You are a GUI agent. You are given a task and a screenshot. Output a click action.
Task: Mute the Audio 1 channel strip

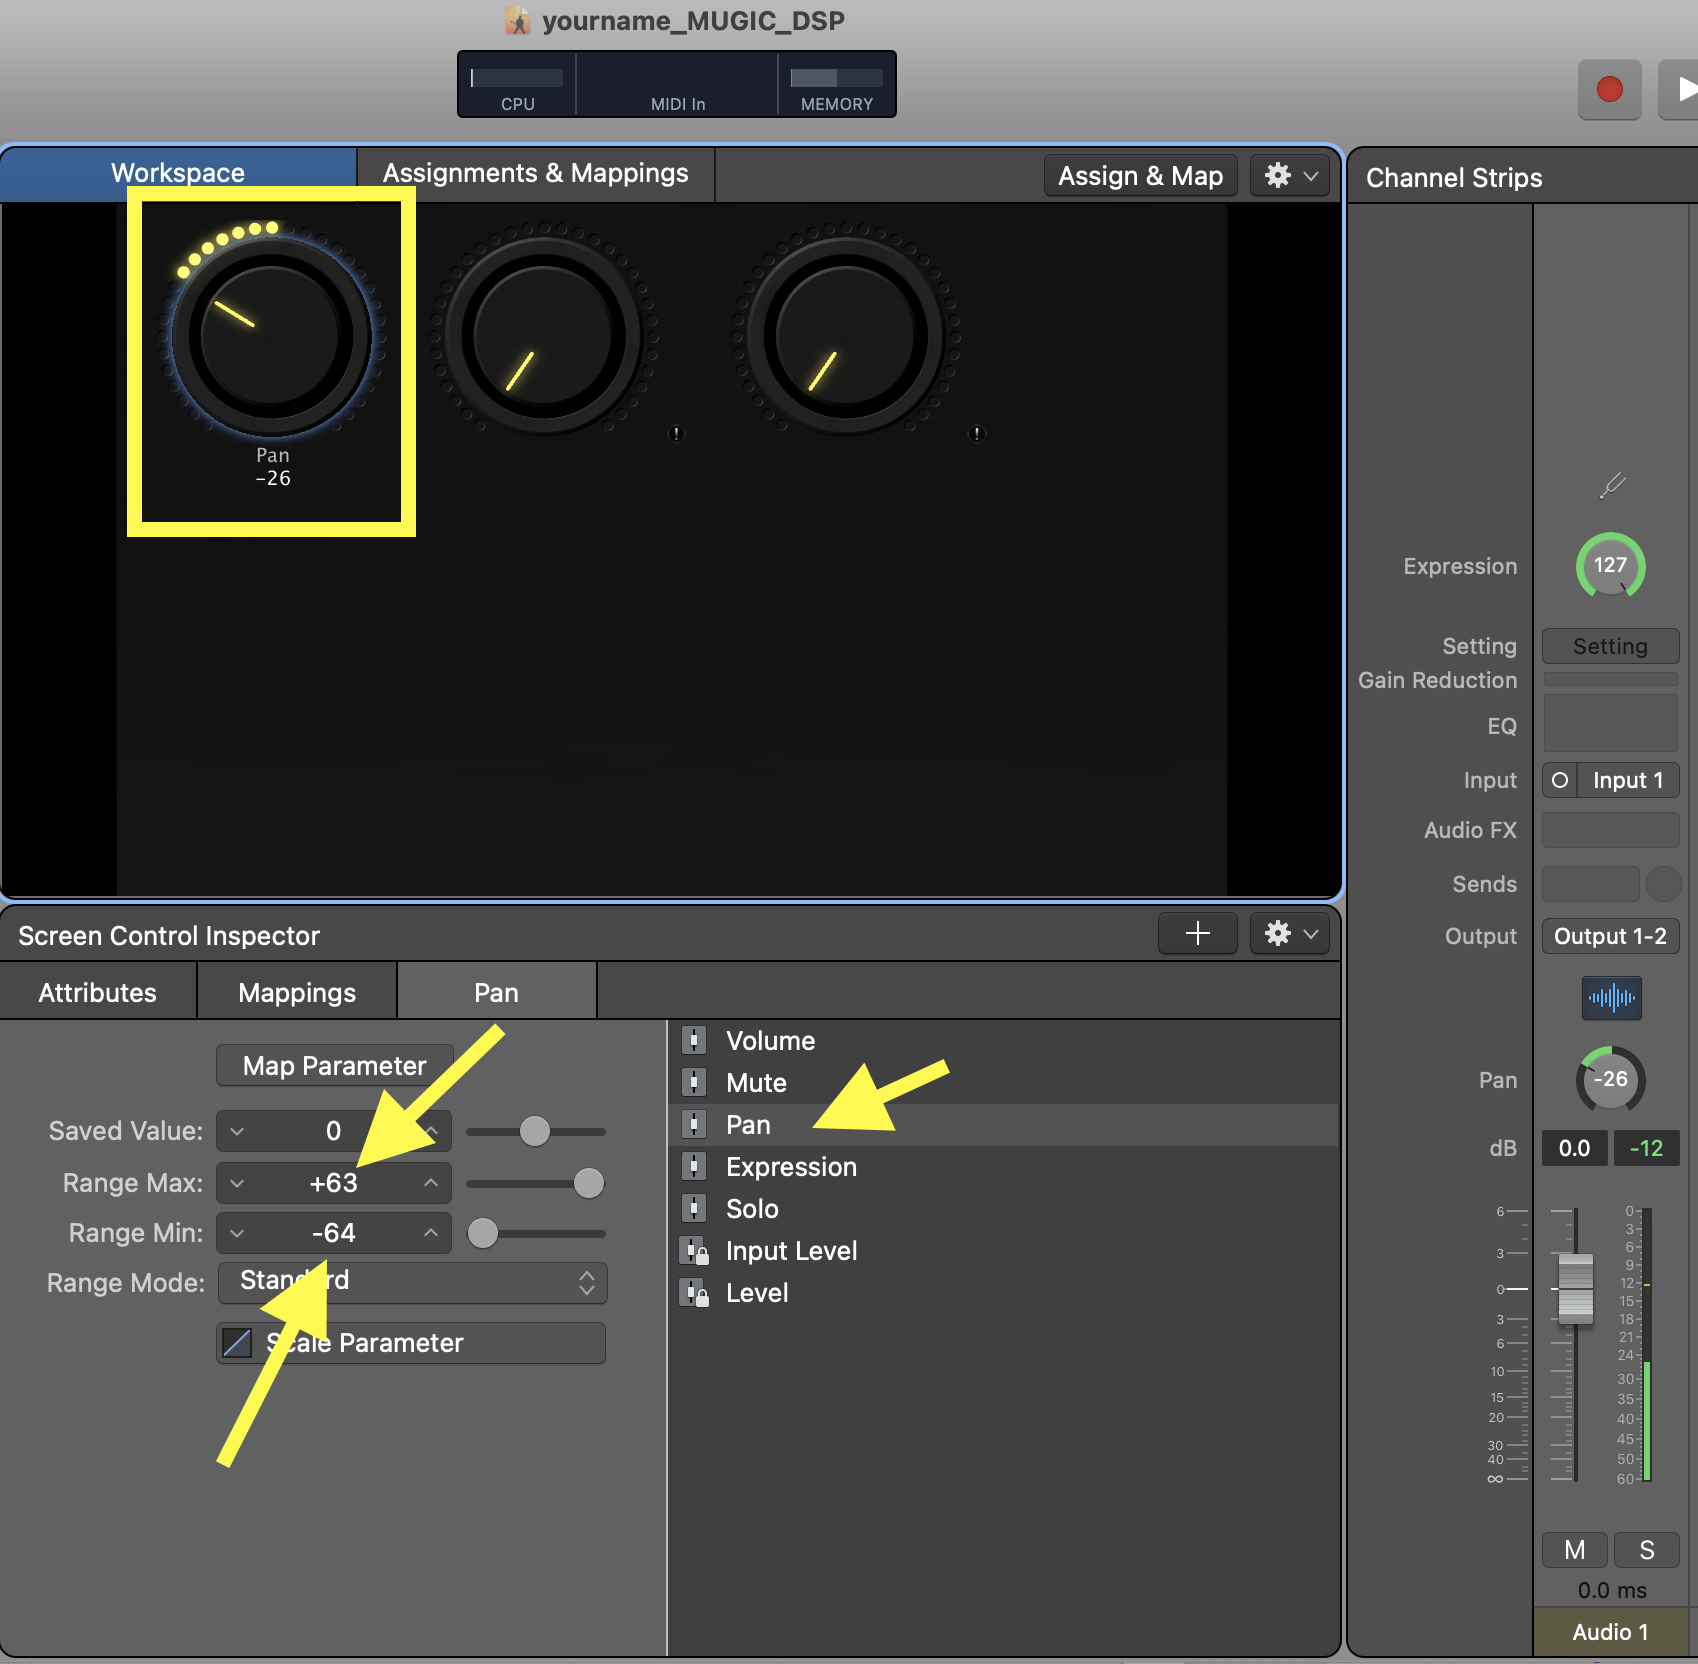pos(1574,1550)
